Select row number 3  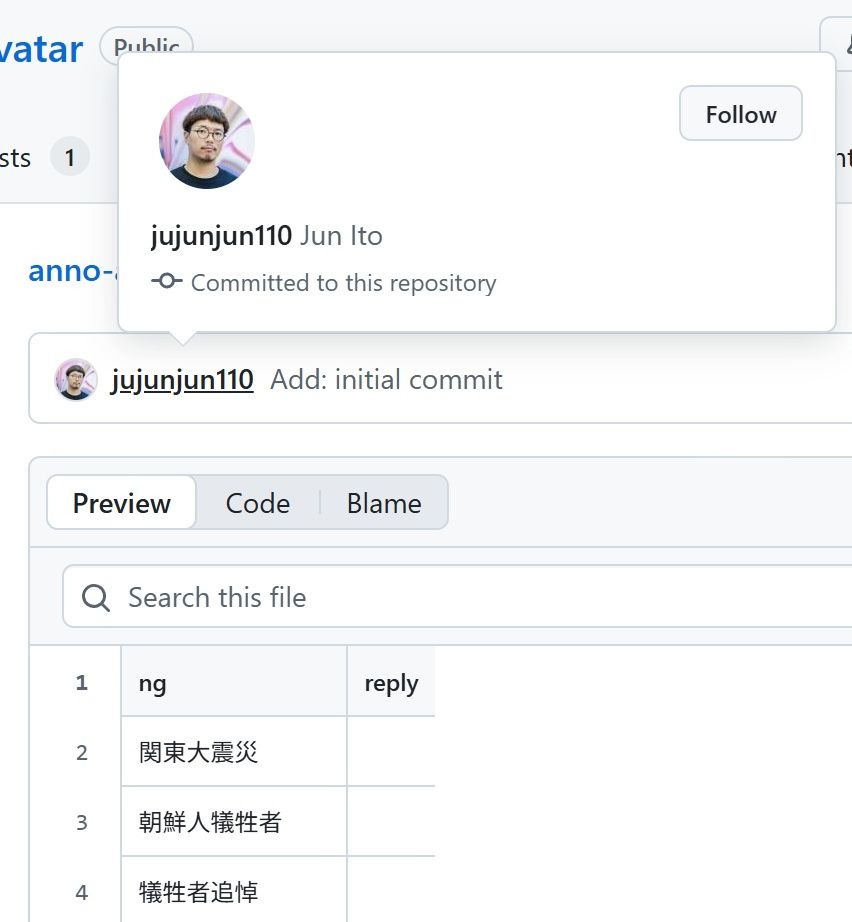(82, 822)
